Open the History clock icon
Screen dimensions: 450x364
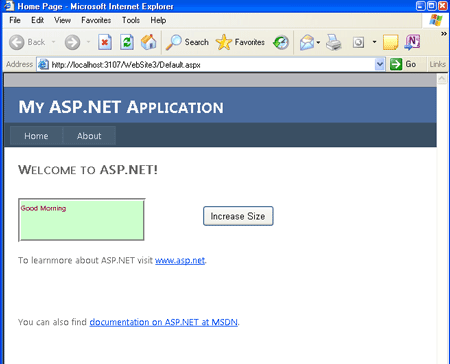(281, 42)
